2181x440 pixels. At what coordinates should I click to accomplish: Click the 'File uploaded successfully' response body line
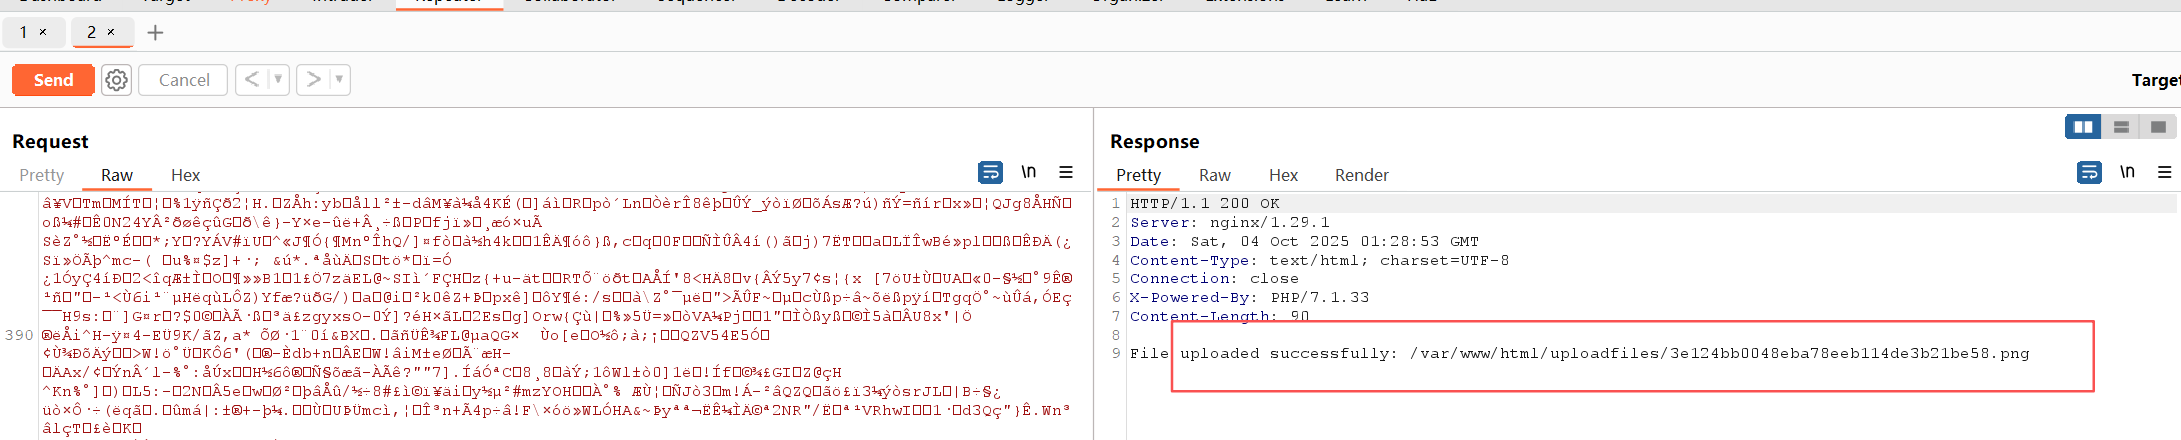pyautogui.click(x=1580, y=353)
